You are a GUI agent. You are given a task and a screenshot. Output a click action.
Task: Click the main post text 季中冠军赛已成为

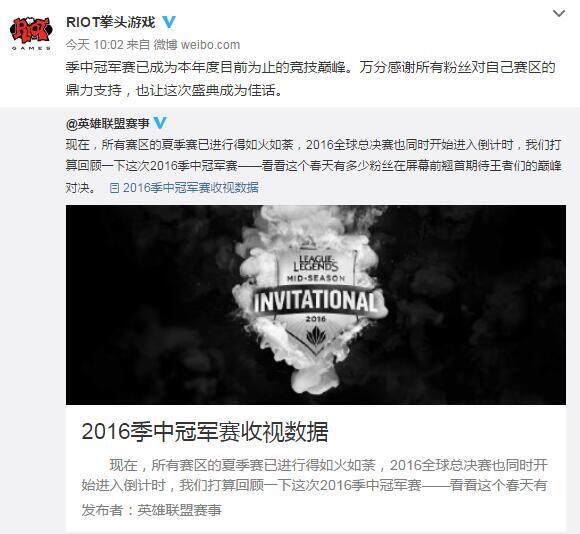click(311, 78)
